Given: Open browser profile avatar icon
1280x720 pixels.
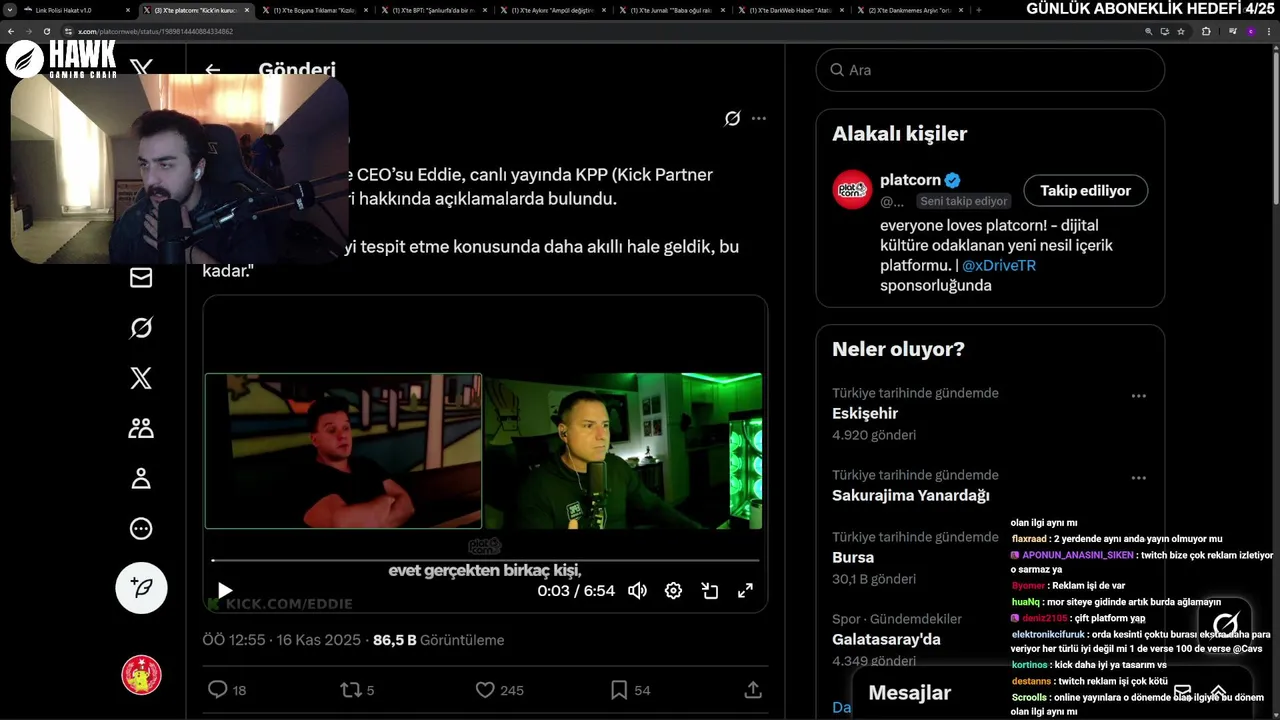Looking at the screenshot, I should pos(1250,32).
